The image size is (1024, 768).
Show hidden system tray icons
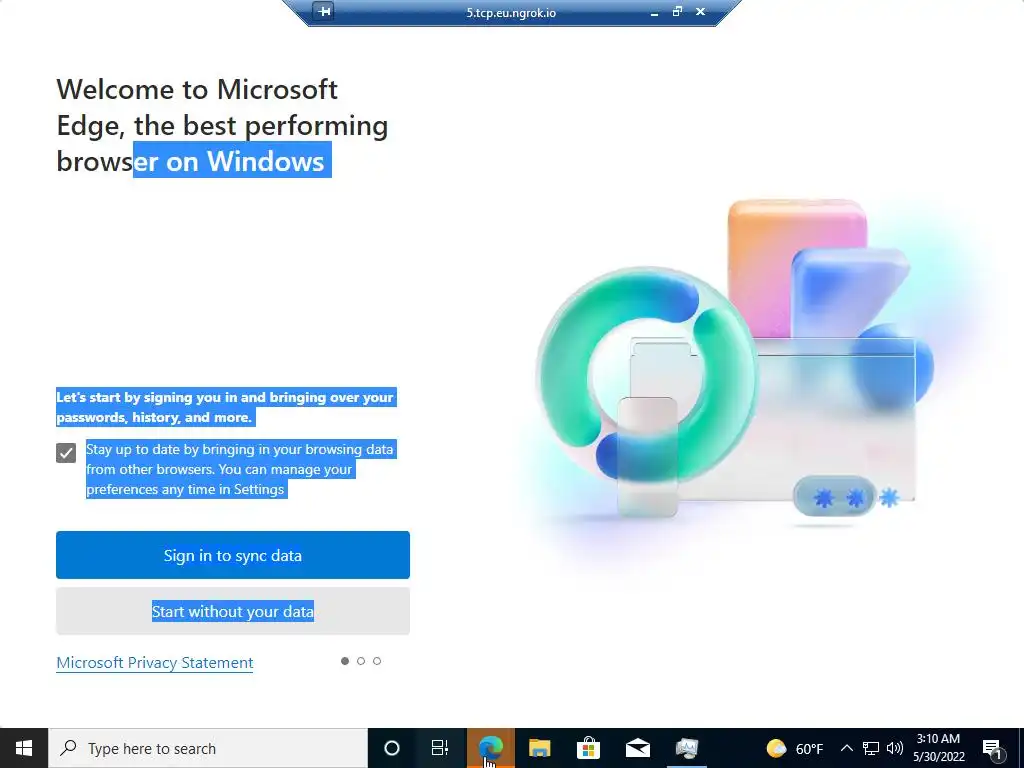pos(846,748)
